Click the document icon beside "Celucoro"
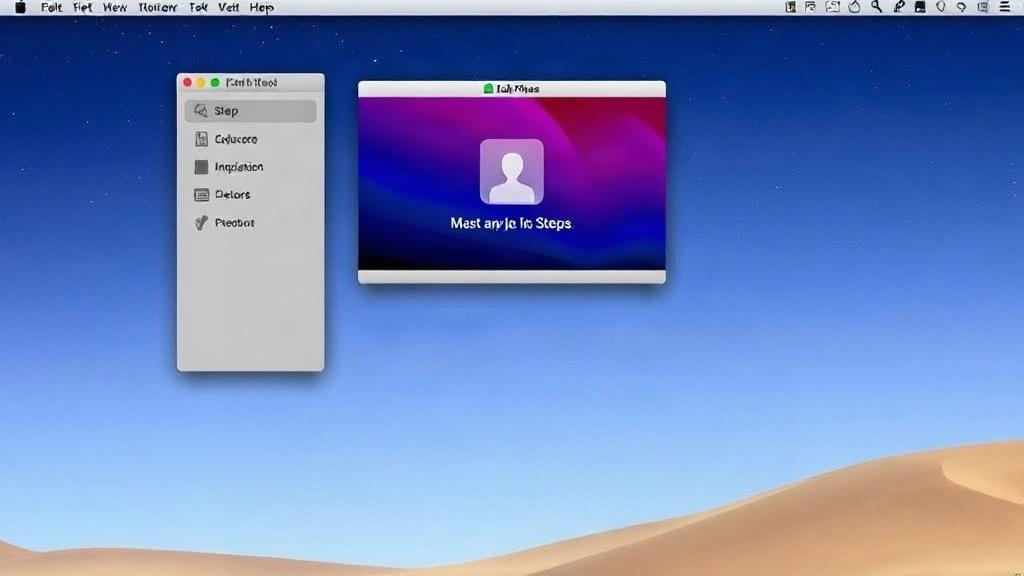 201,139
